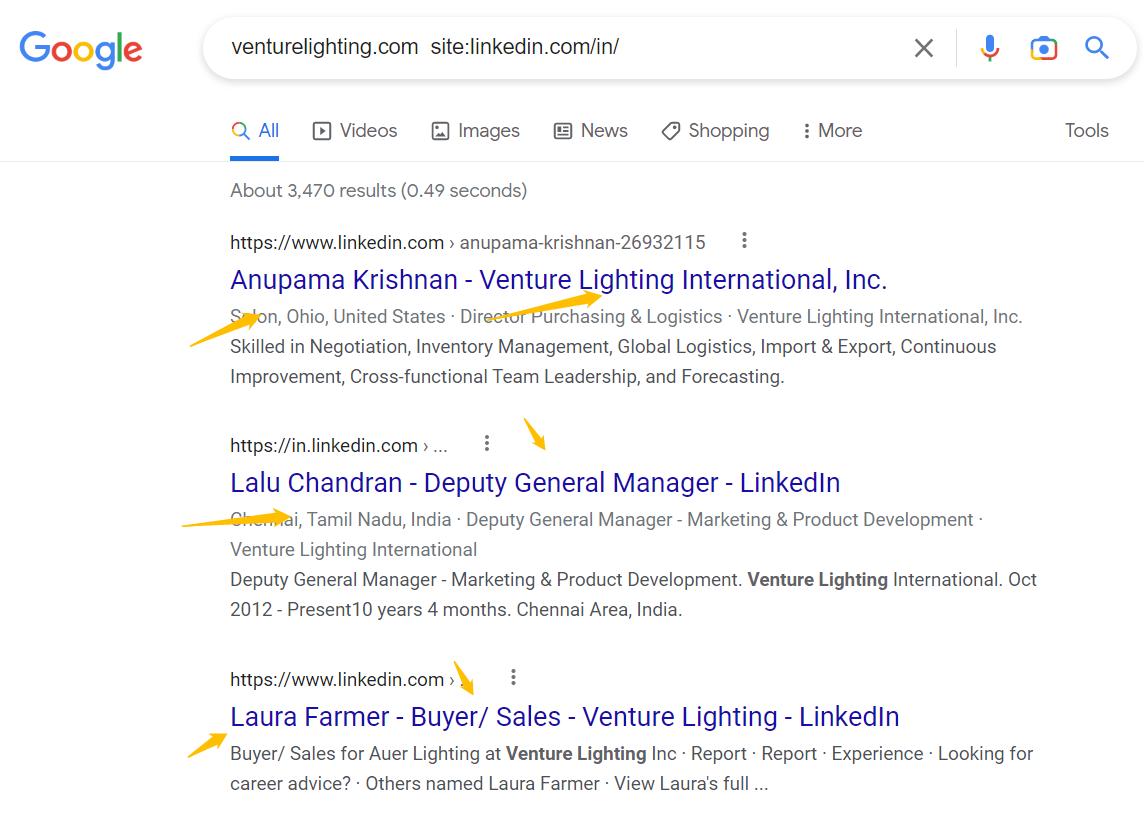
Task: Select the Shopping tab
Action: point(715,131)
